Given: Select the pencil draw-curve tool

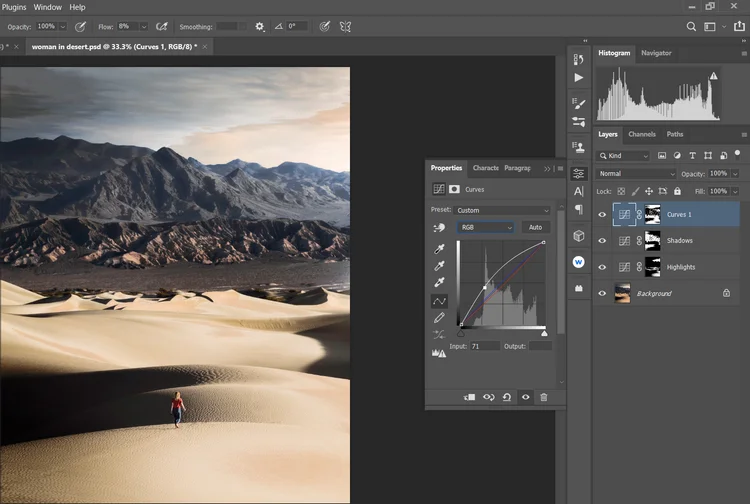Looking at the screenshot, I should pyautogui.click(x=439, y=317).
